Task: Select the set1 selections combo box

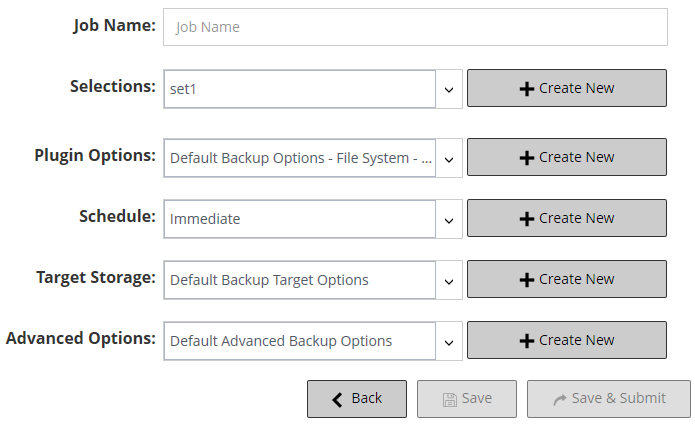Action: coord(300,89)
